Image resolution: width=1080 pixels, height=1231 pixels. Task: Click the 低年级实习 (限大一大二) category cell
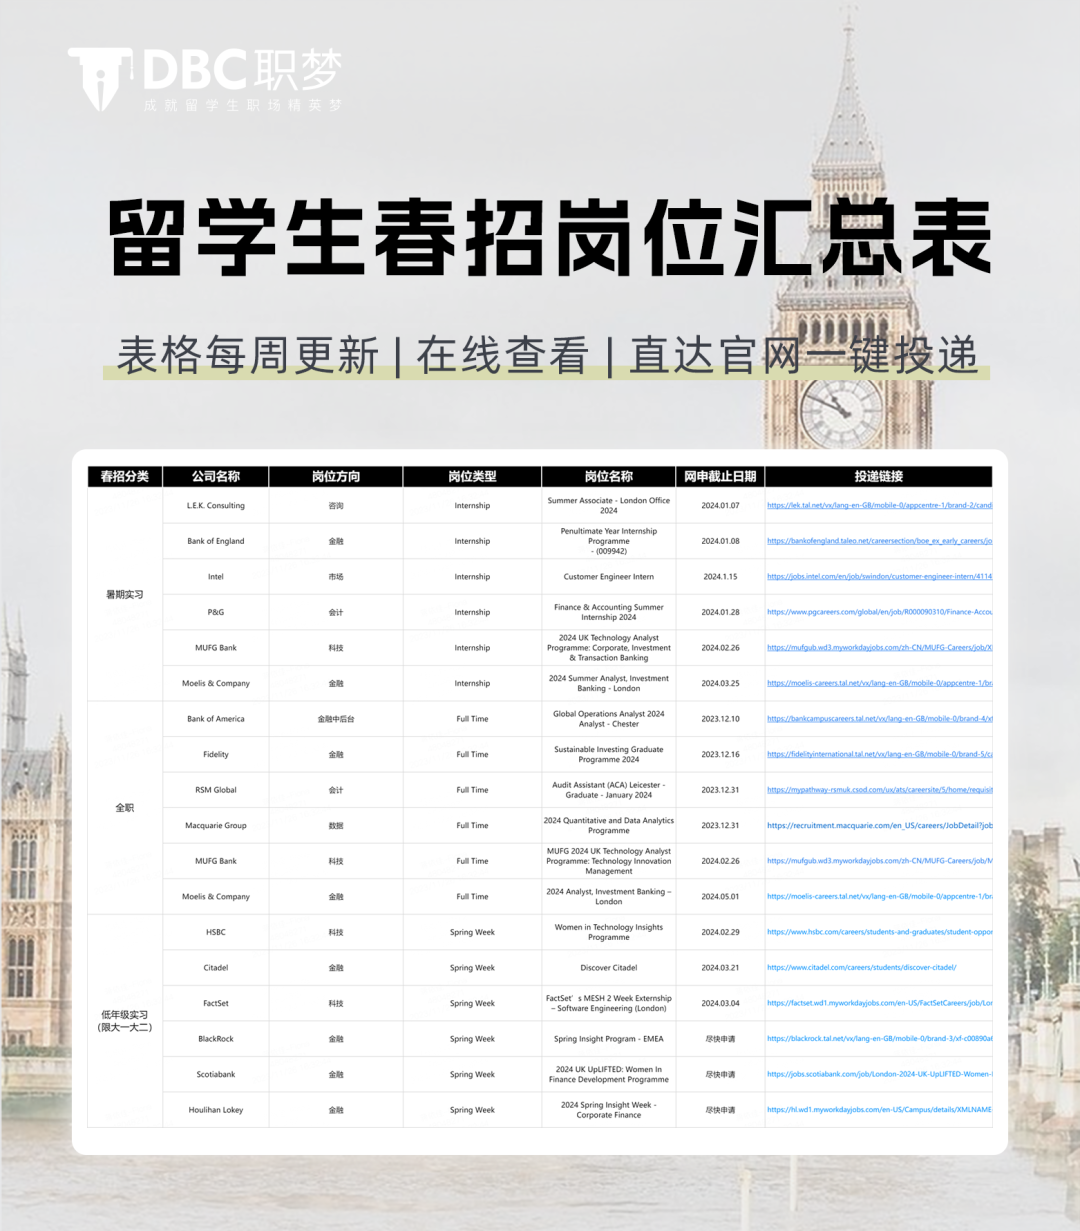click(125, 1021)
